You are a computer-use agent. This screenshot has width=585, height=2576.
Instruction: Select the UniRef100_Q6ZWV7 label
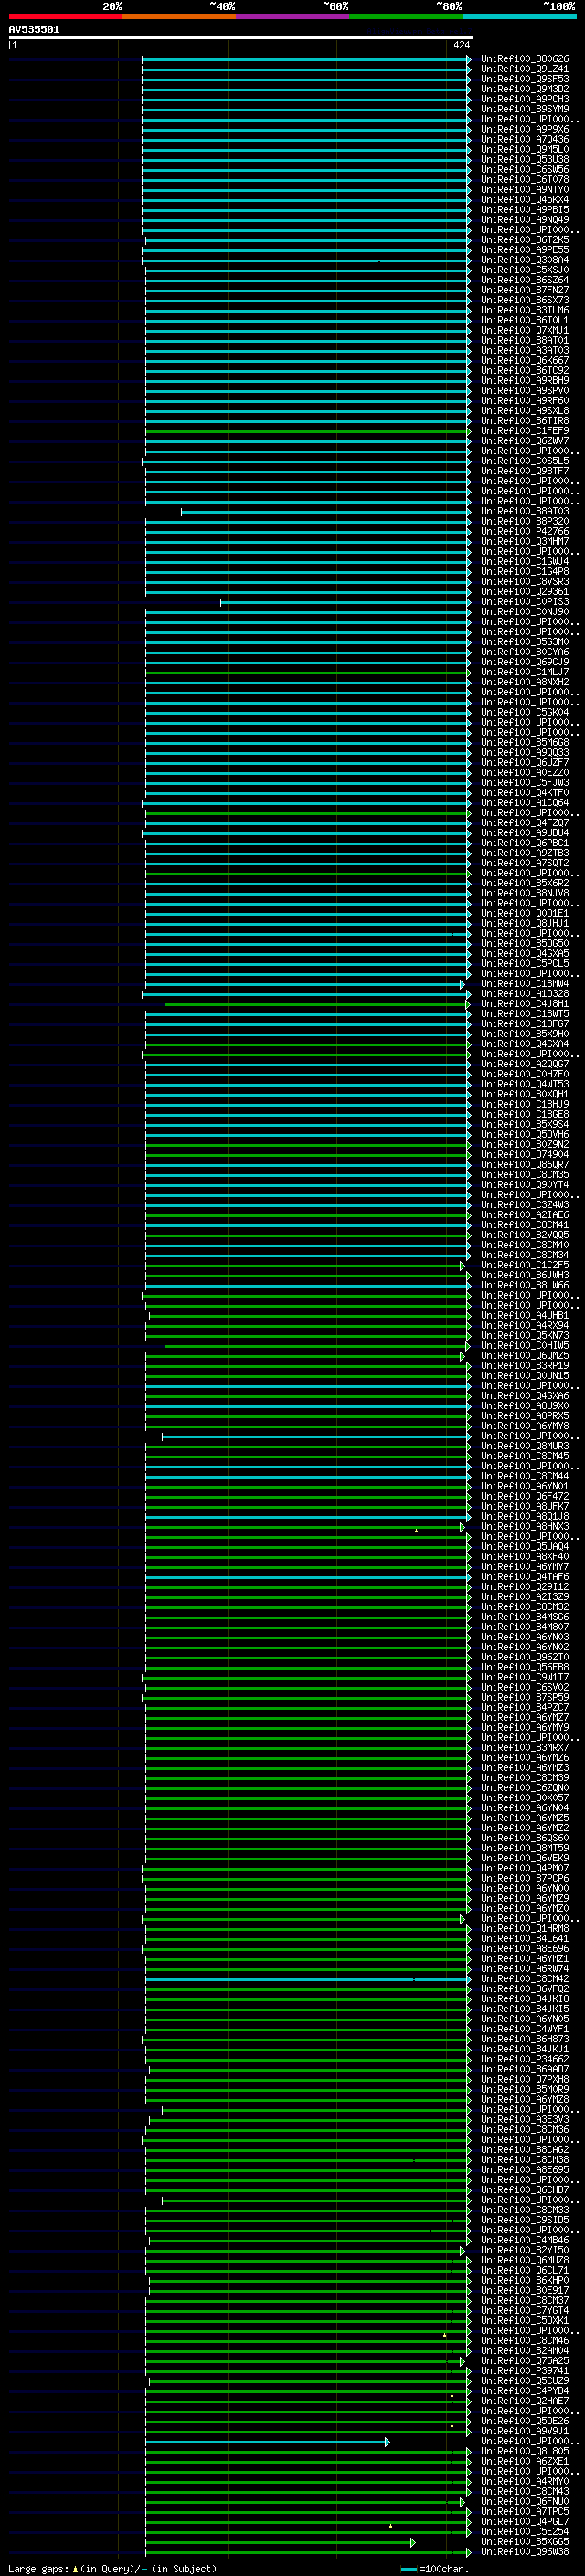(525, 441)
